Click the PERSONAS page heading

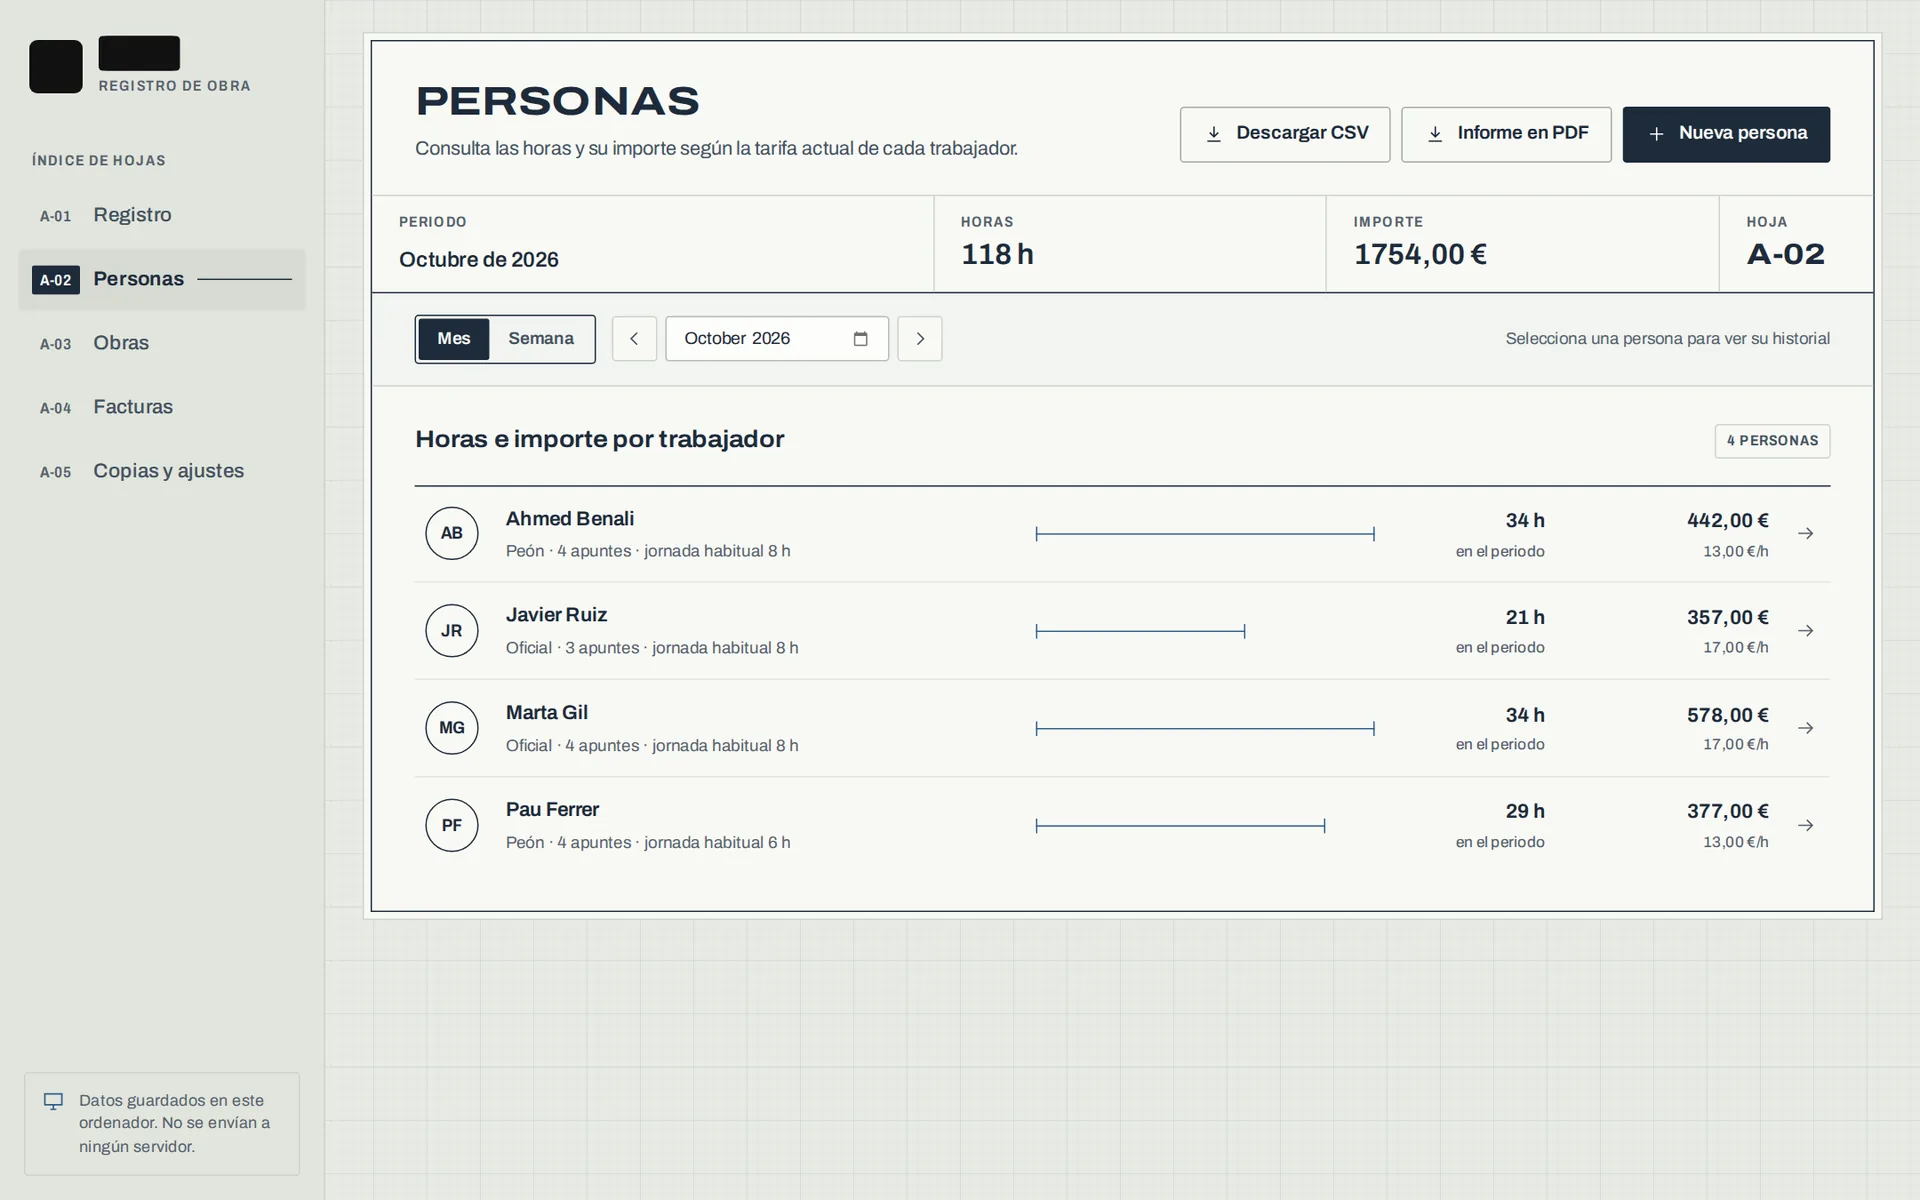[x=557, y=102]
